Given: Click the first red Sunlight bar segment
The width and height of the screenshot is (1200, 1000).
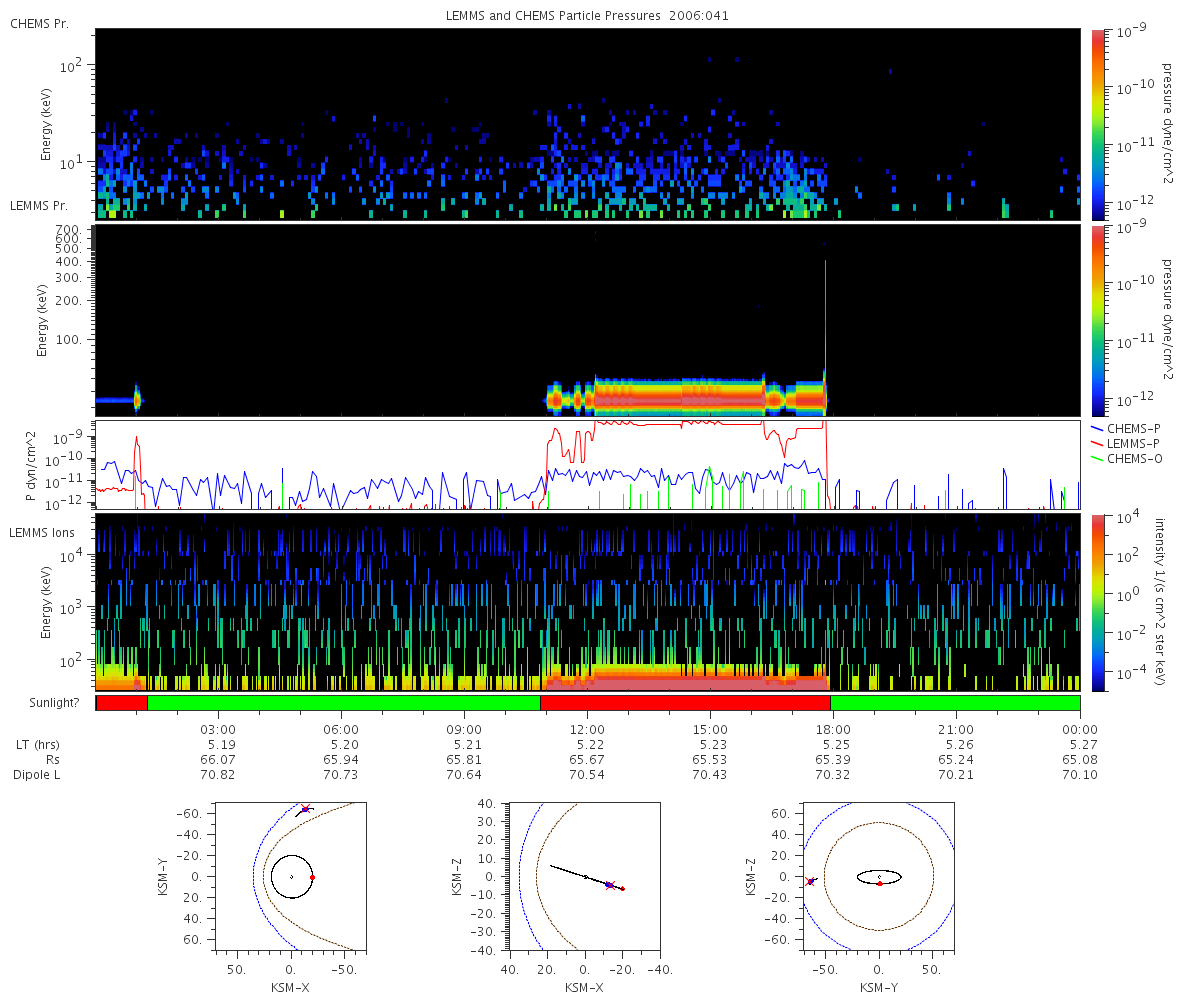Looking at the screenshot, I should tap(122, 703).
